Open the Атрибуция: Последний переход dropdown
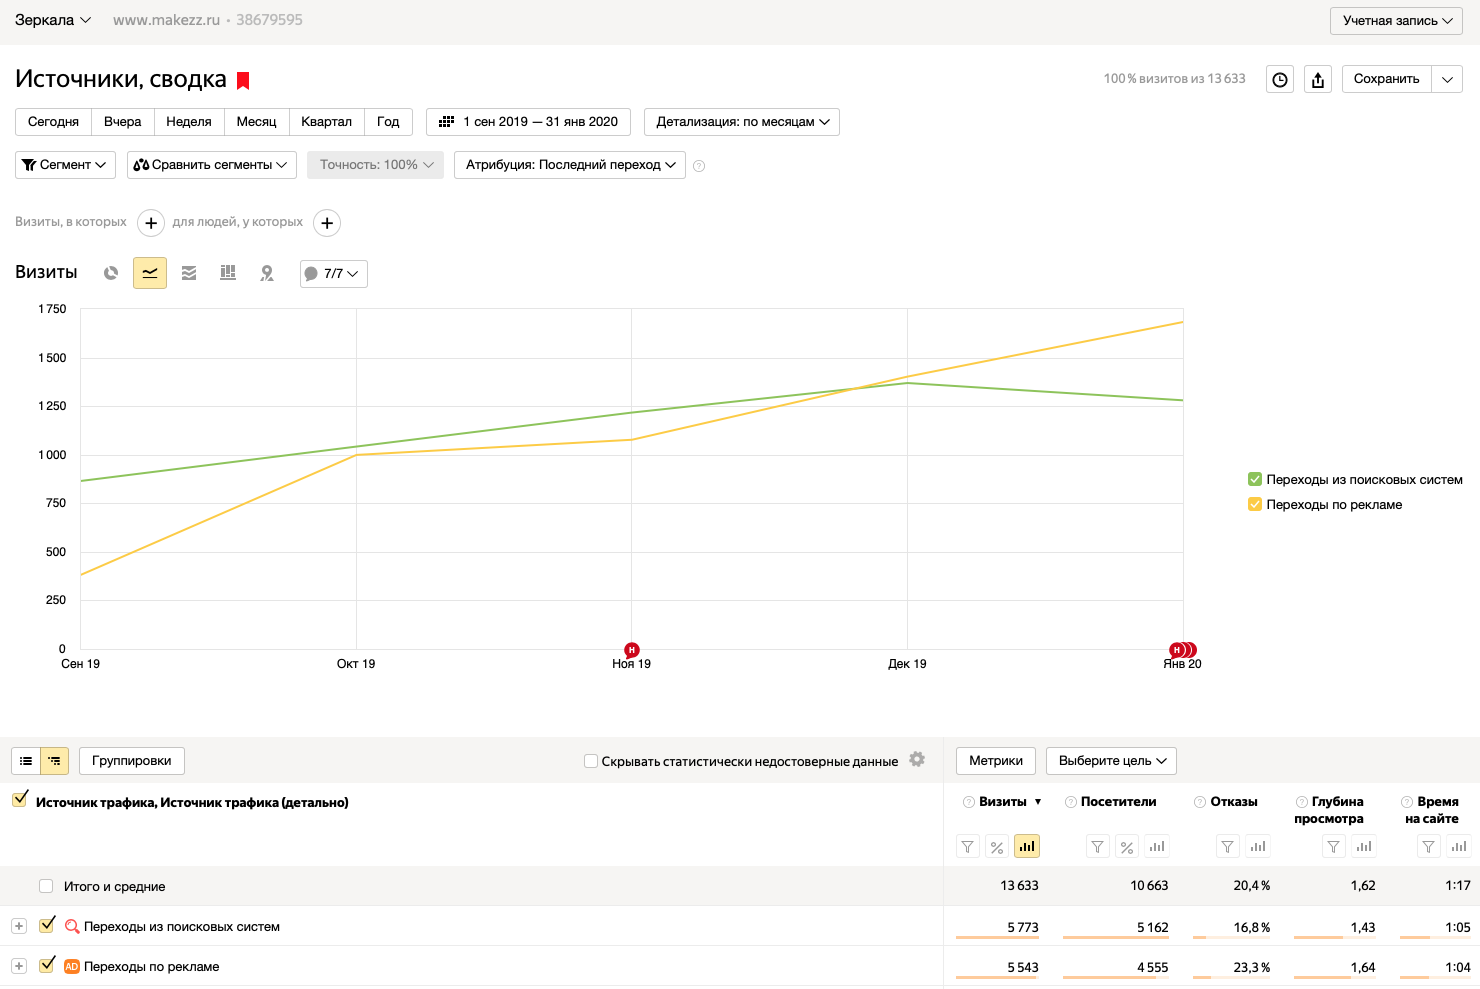The image size is (1480, 989). [x=570, y=165]
